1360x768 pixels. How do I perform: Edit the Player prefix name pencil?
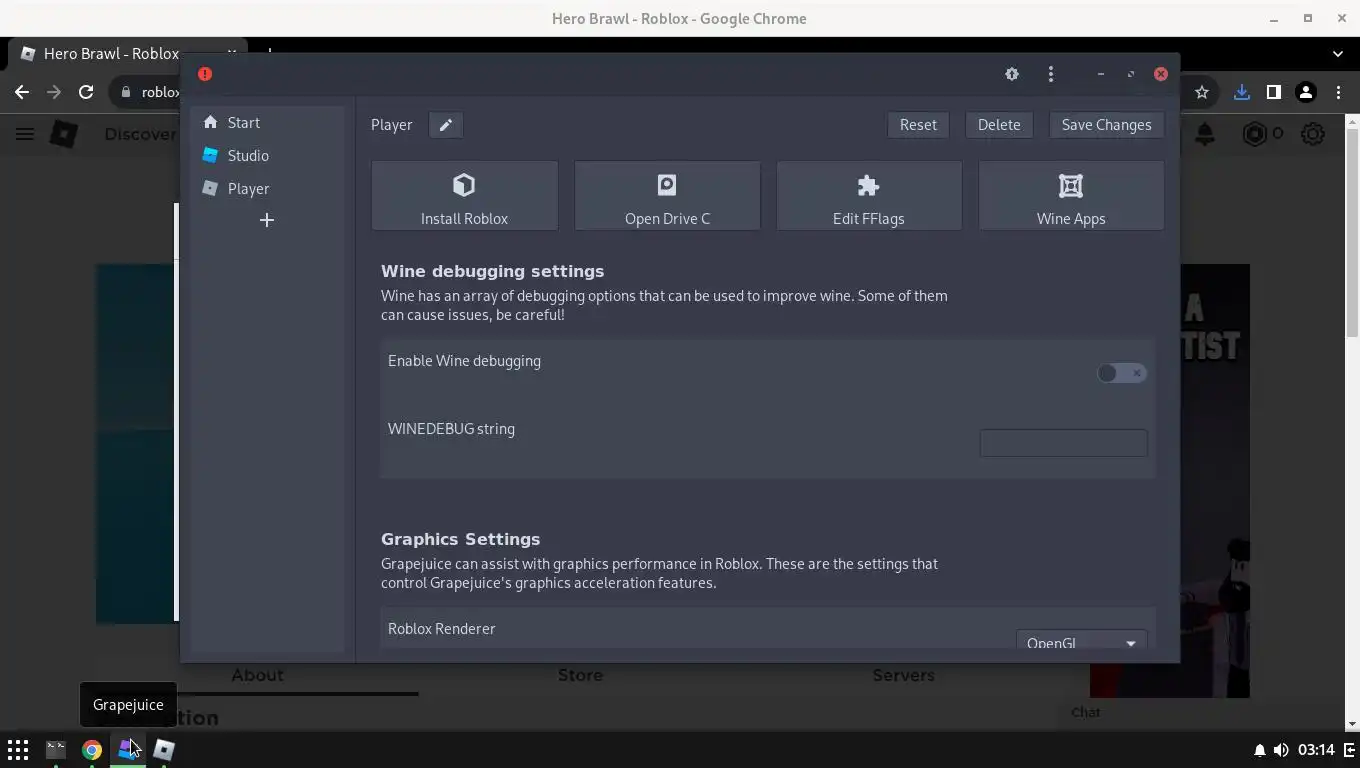(445, 125)
